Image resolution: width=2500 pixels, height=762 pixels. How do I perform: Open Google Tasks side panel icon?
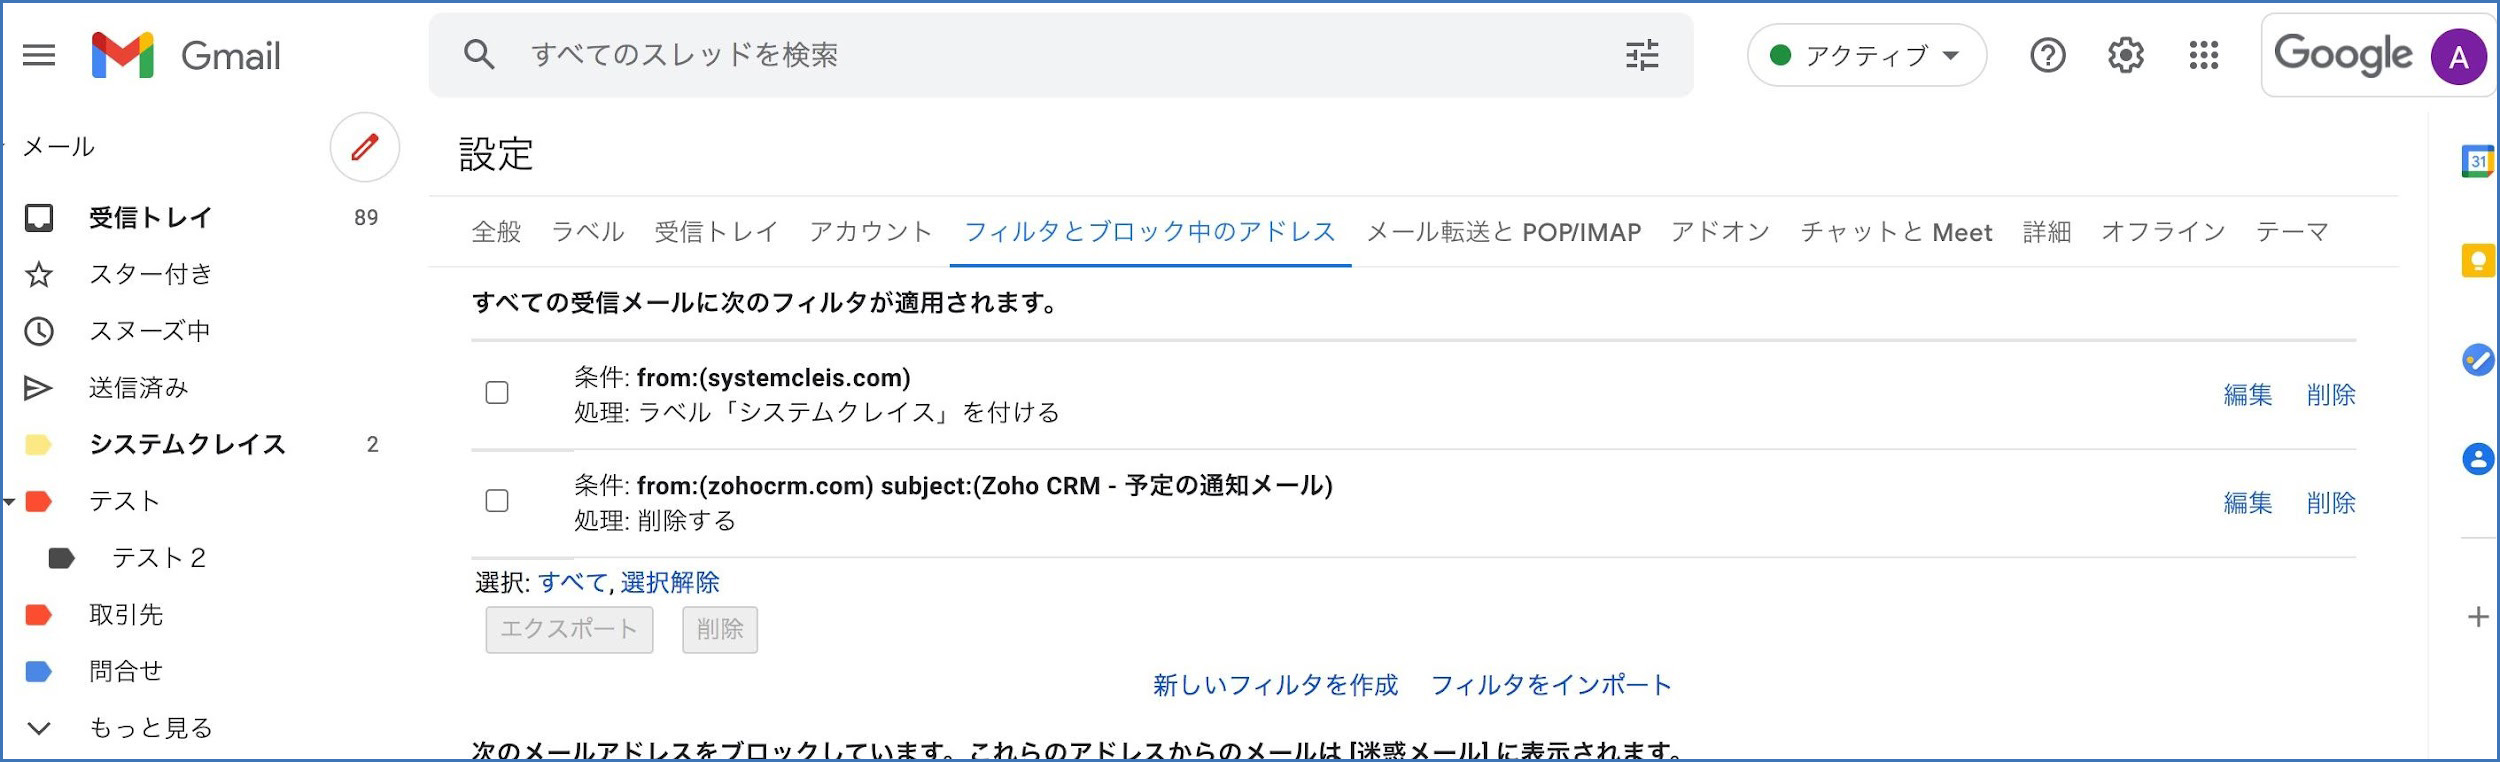[2478, 360]
